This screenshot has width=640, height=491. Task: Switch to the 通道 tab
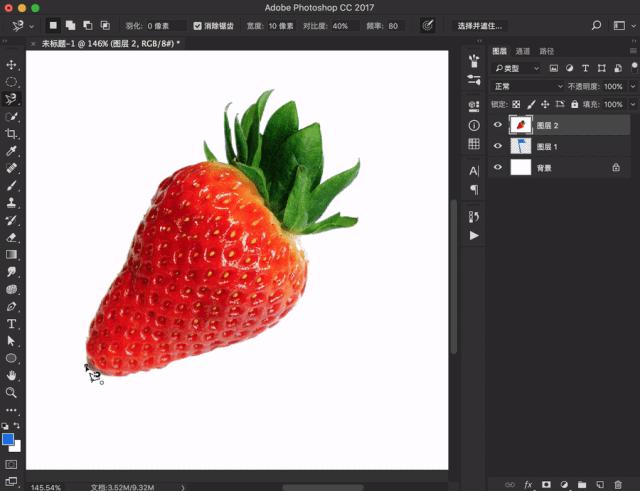pyautogui.click(x=523, y=51)
